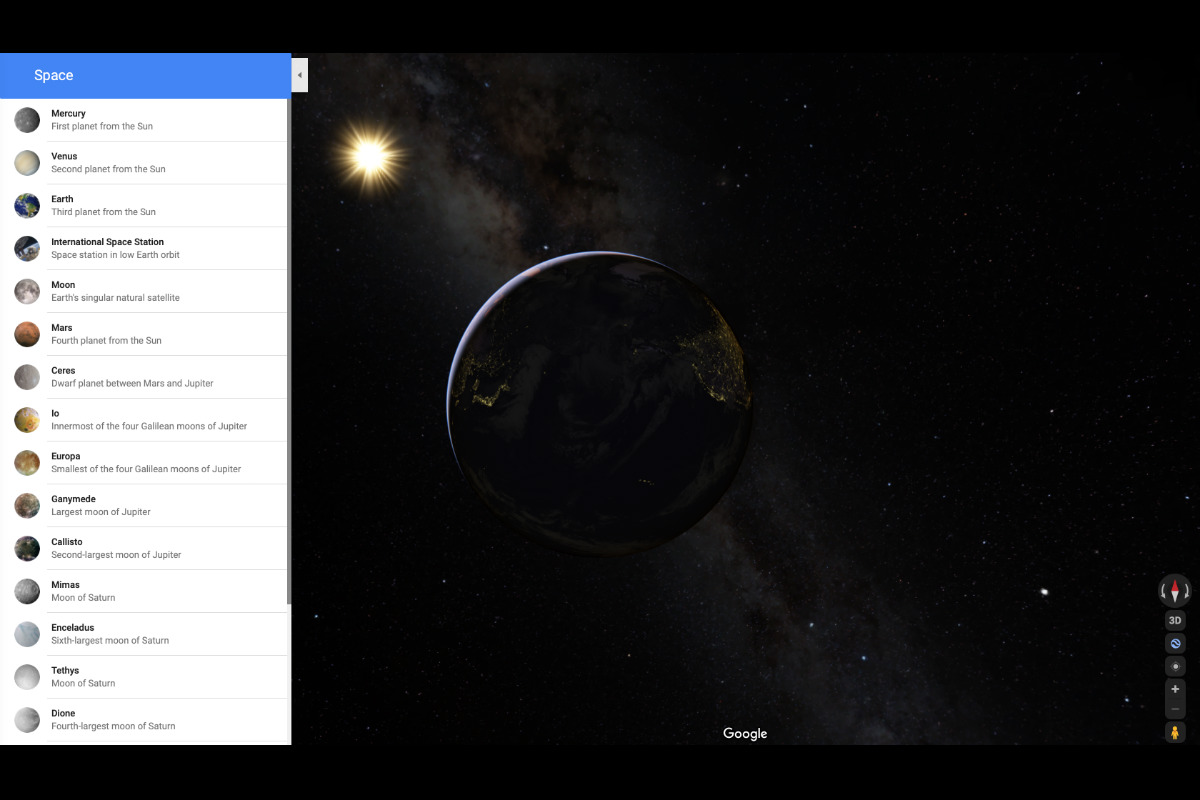The image size is (1200, 800).
Task: Click the Ganymede moon icon
Action: (27, 506)
